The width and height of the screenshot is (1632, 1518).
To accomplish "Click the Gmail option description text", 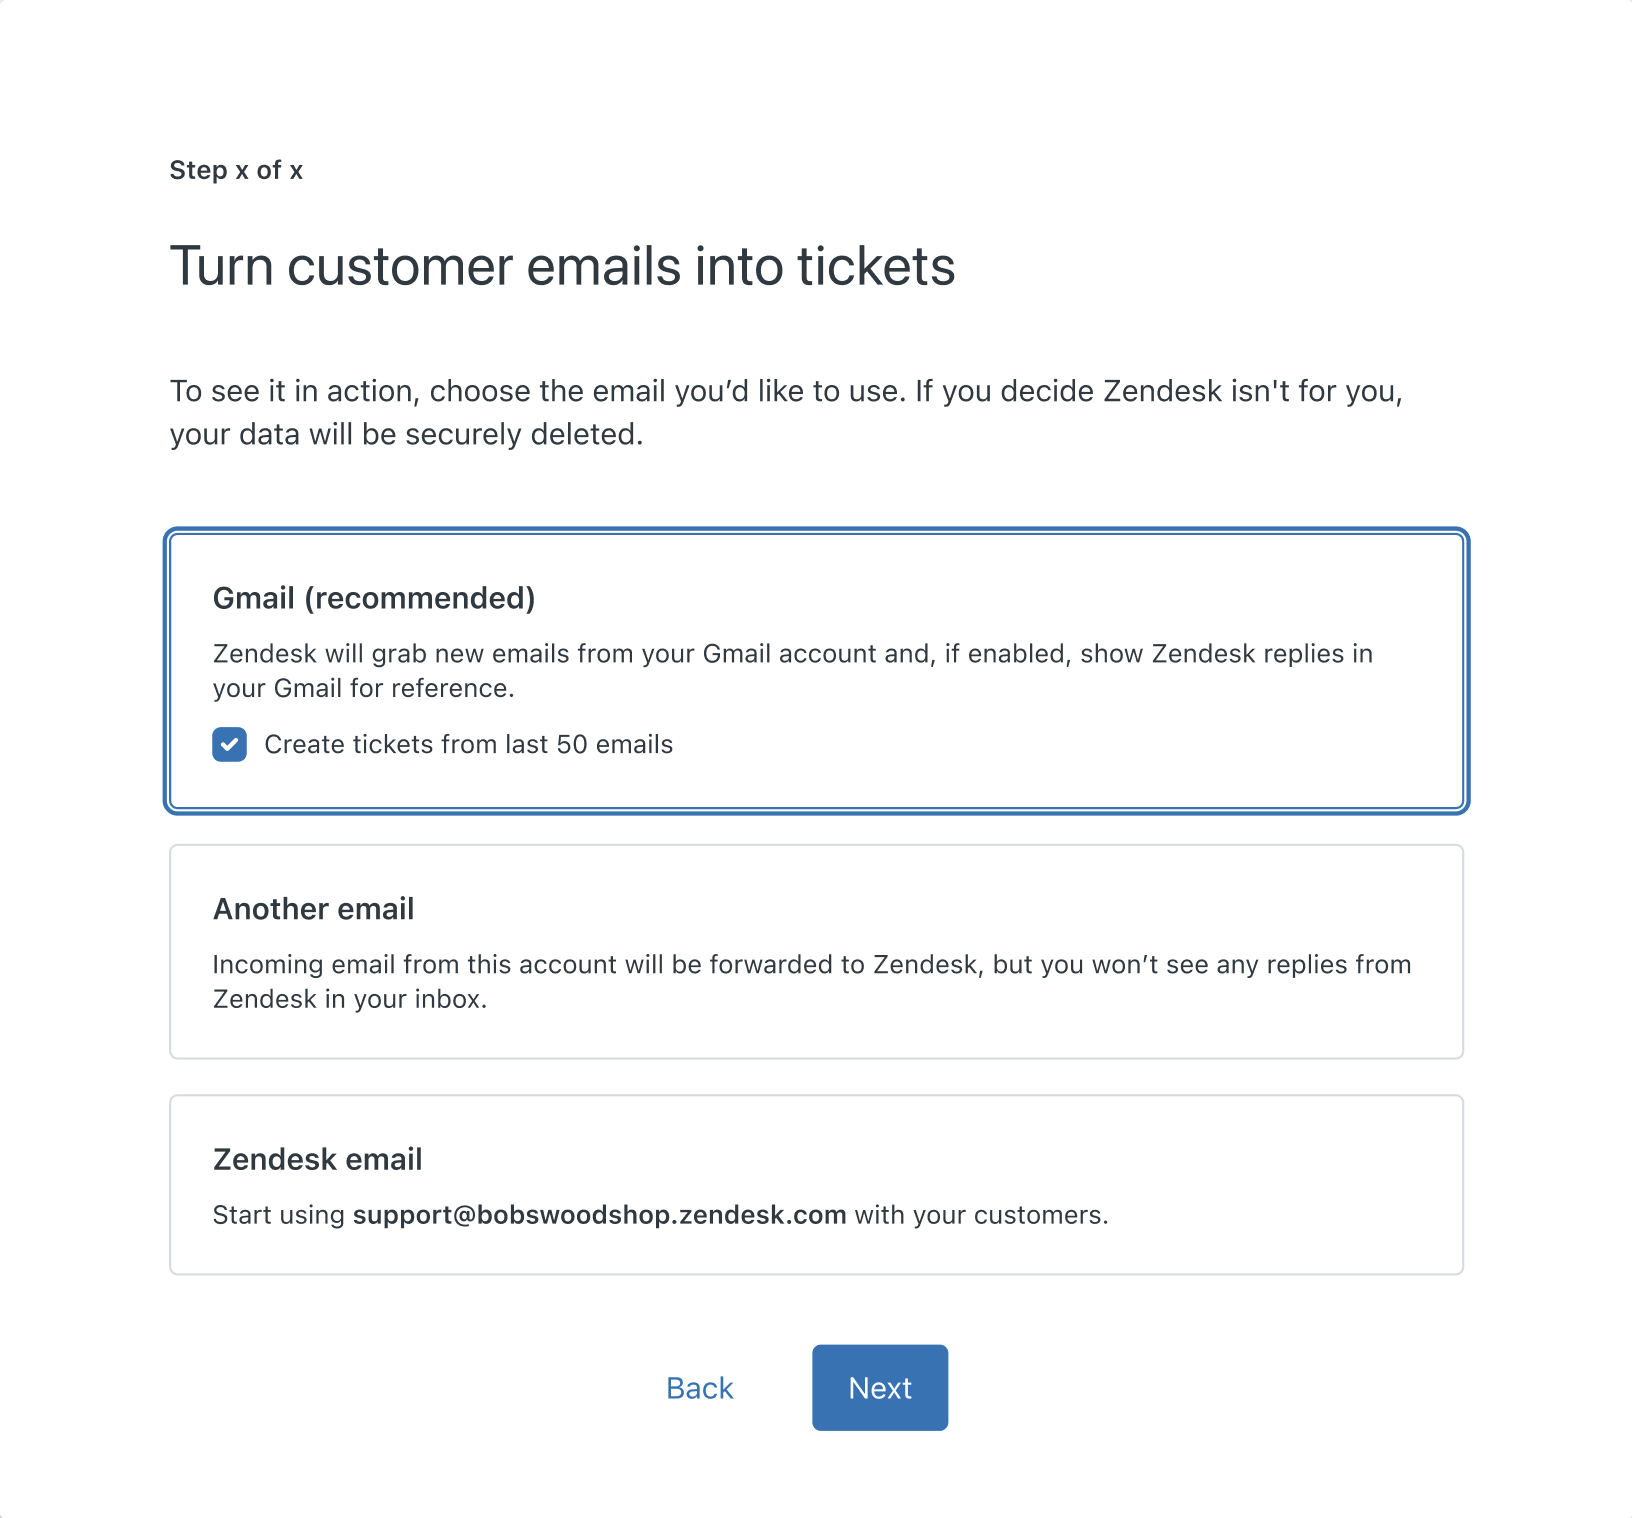I will click(793, 671).
